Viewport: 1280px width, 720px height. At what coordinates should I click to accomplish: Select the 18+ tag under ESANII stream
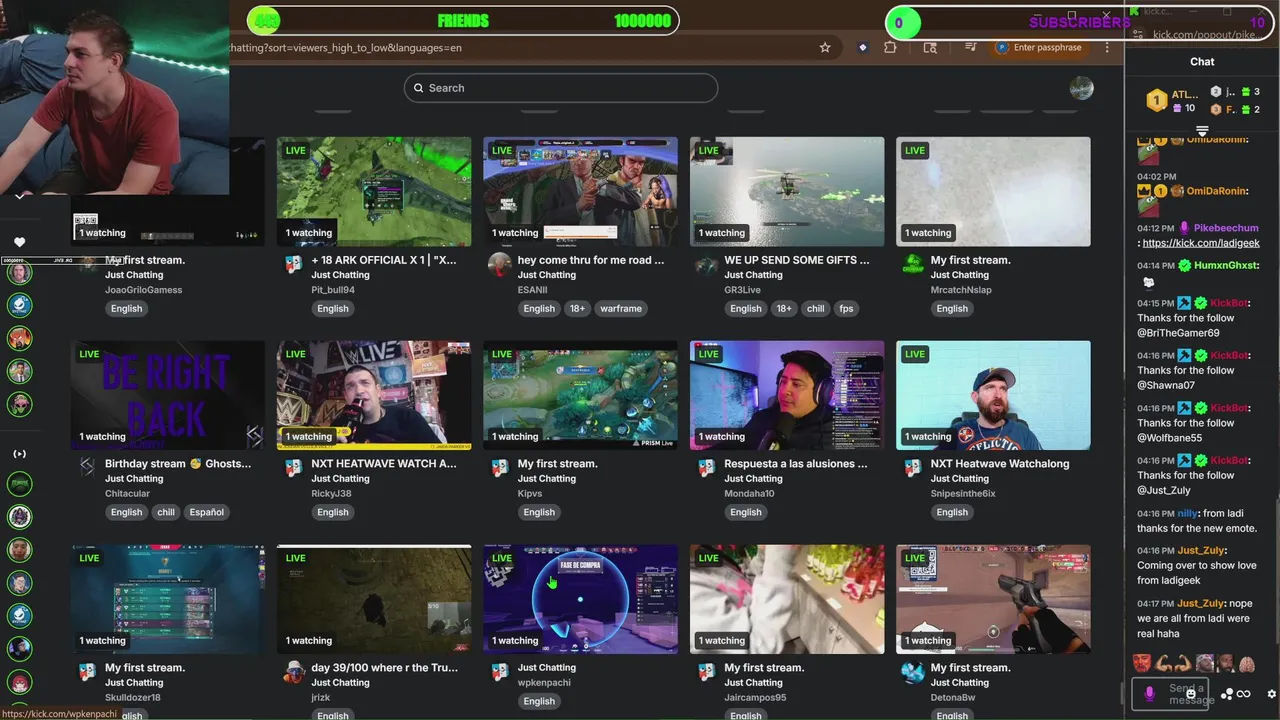pos(577,309)
